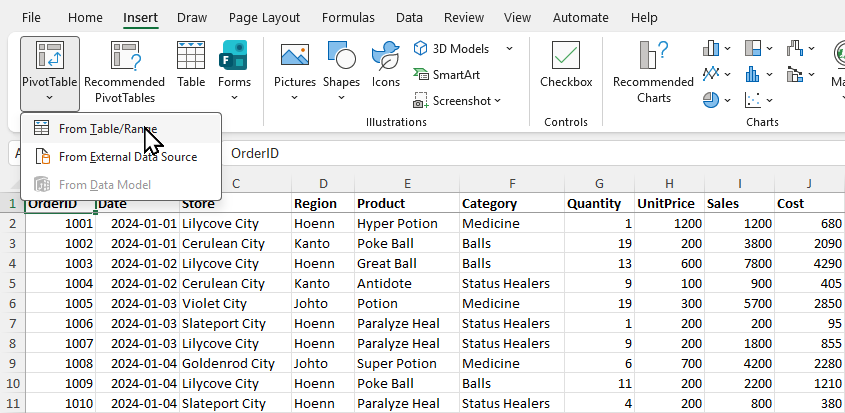Click the formula bar showing OrderID
Viewport: 845px width, 413px height.
[x=534, y=154]
